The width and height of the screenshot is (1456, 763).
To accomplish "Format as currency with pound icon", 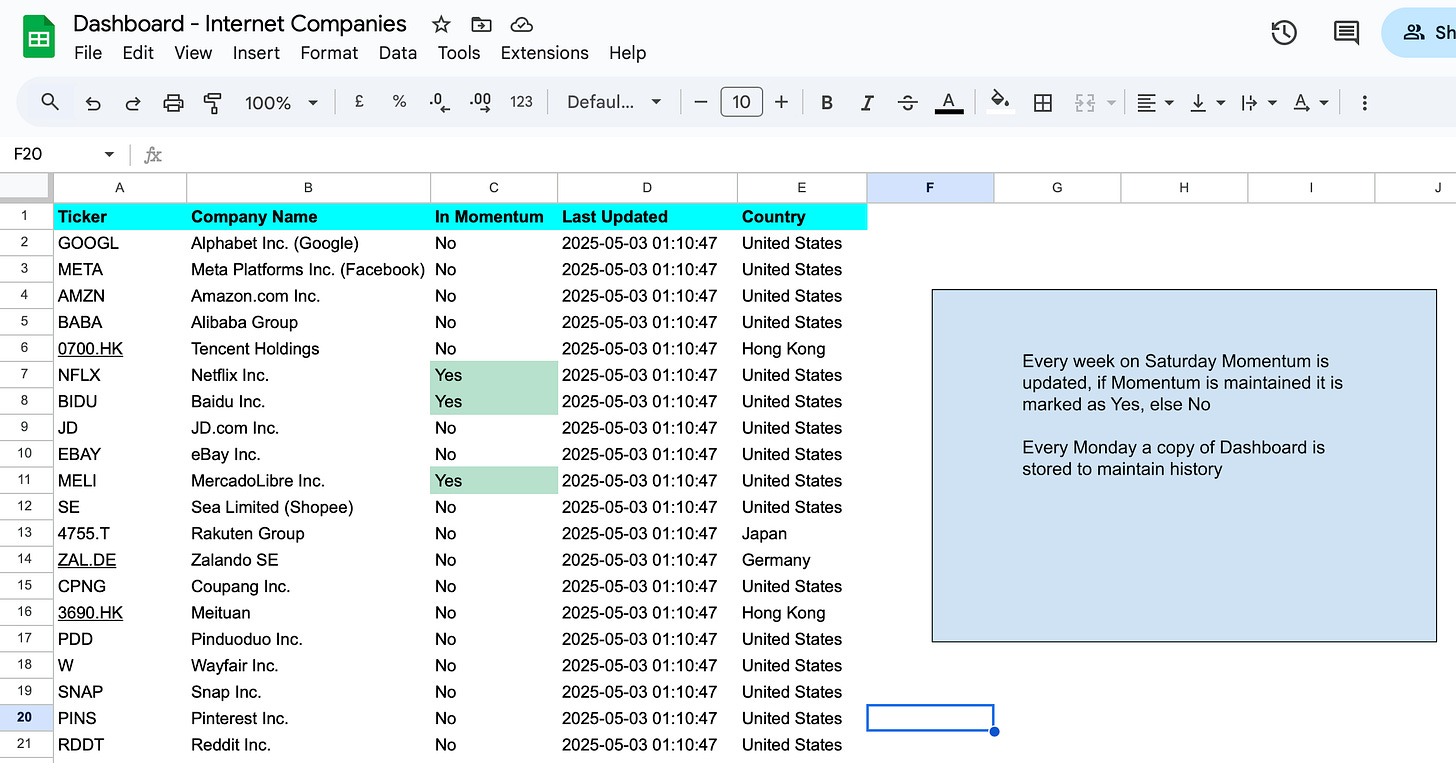I will (x=359, y=102).
